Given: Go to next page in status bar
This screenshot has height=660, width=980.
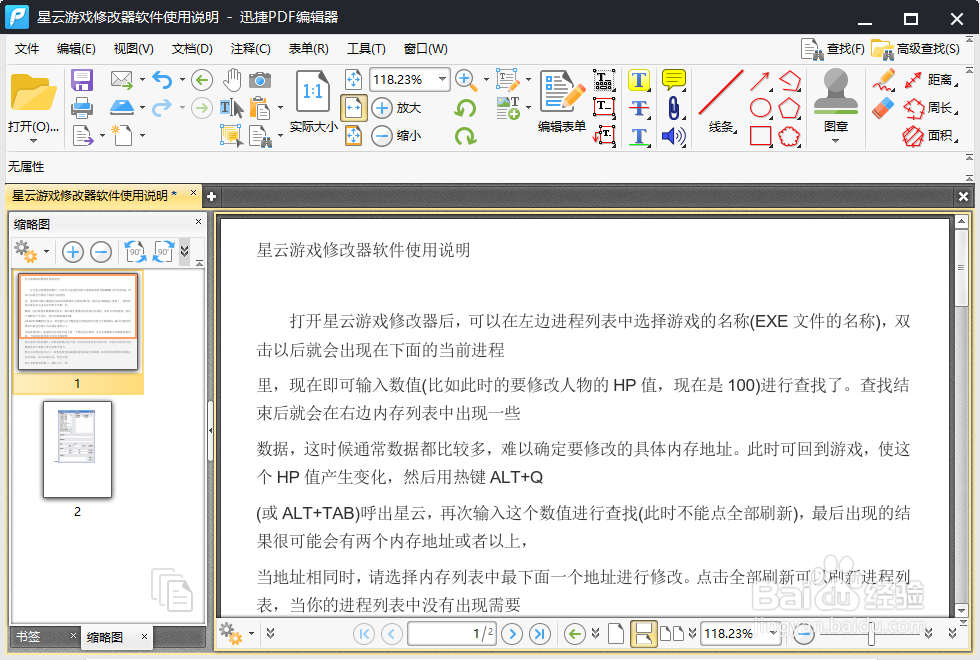Looking at the screenshot, I should [x=512, y=634].
